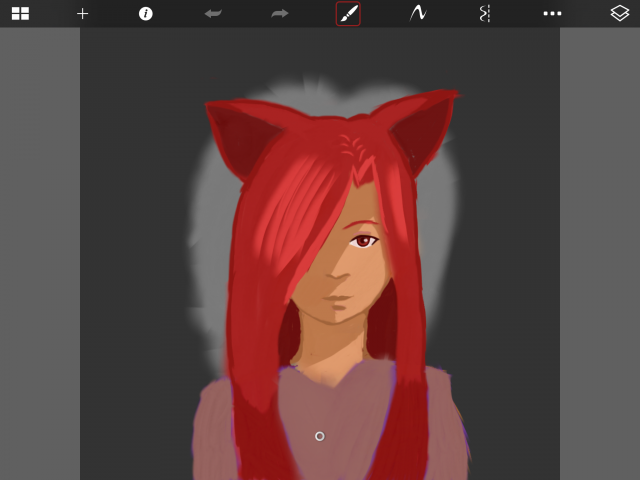The height and width of the screenshot is (480, 640).
Task: Tap the brush puck on the canvas
Action: click(x=320, y=436)
